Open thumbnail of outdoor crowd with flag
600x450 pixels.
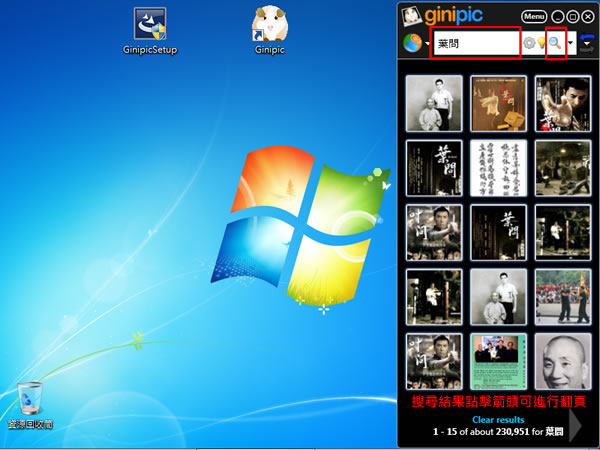[562, 297]
